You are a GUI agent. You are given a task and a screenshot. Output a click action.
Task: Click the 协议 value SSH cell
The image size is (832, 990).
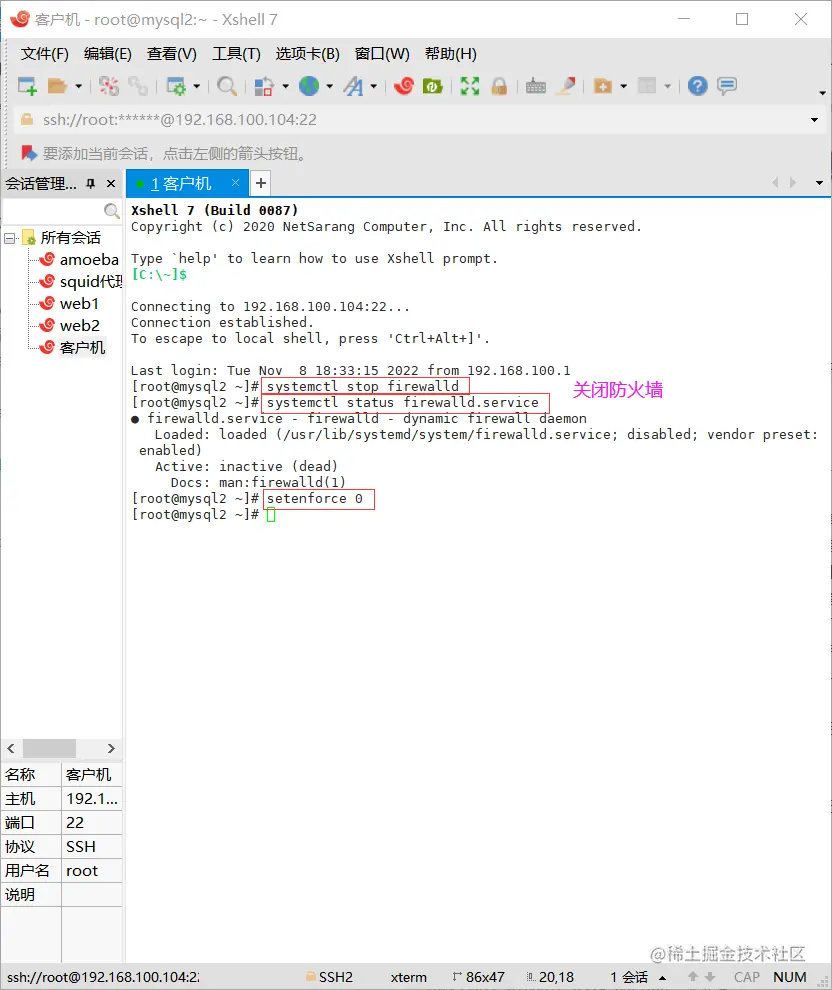92,847
